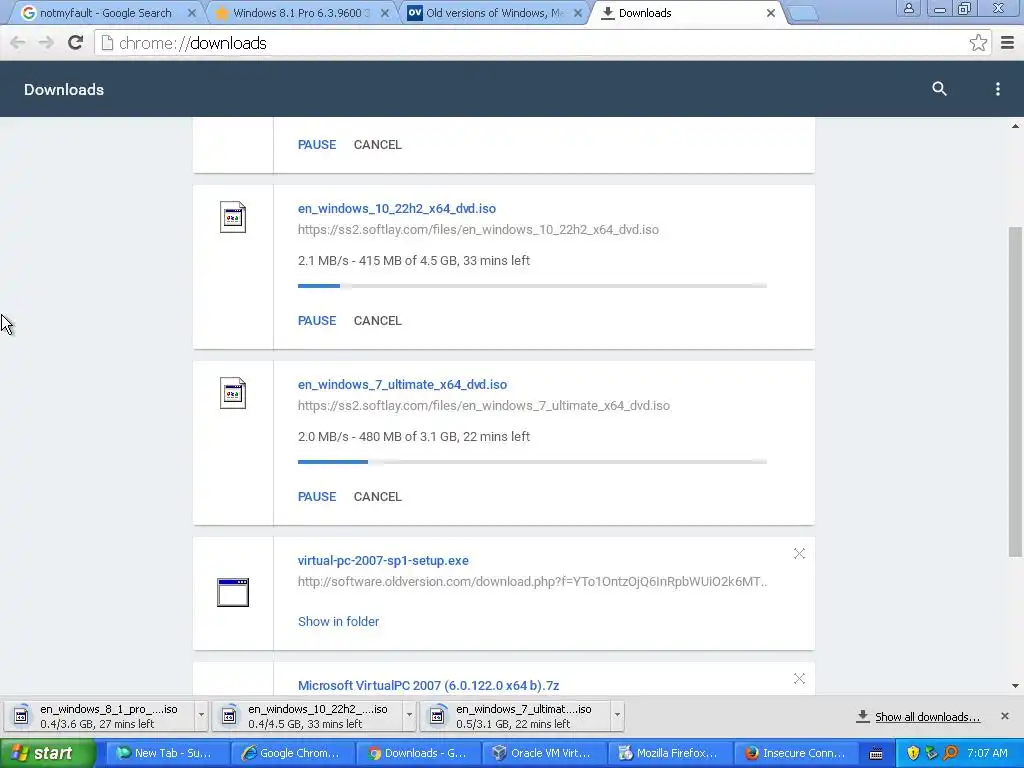Viewport: 1024px width, 768px height.
Task: Click the Downloads - G... taskbar button
Action: click(418, 753)
